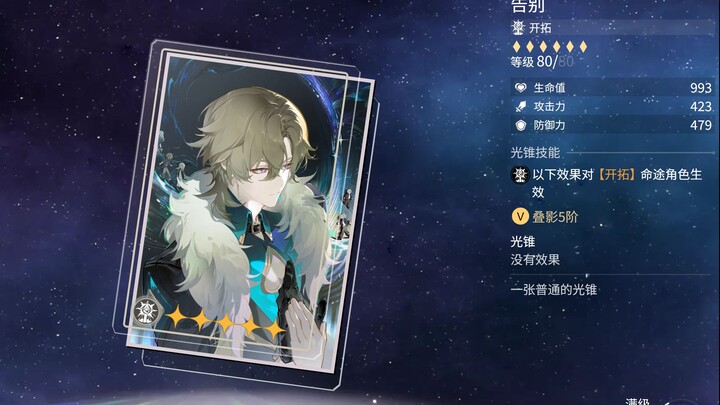Click the 一张普通的光锥 description text

[554, 290]
